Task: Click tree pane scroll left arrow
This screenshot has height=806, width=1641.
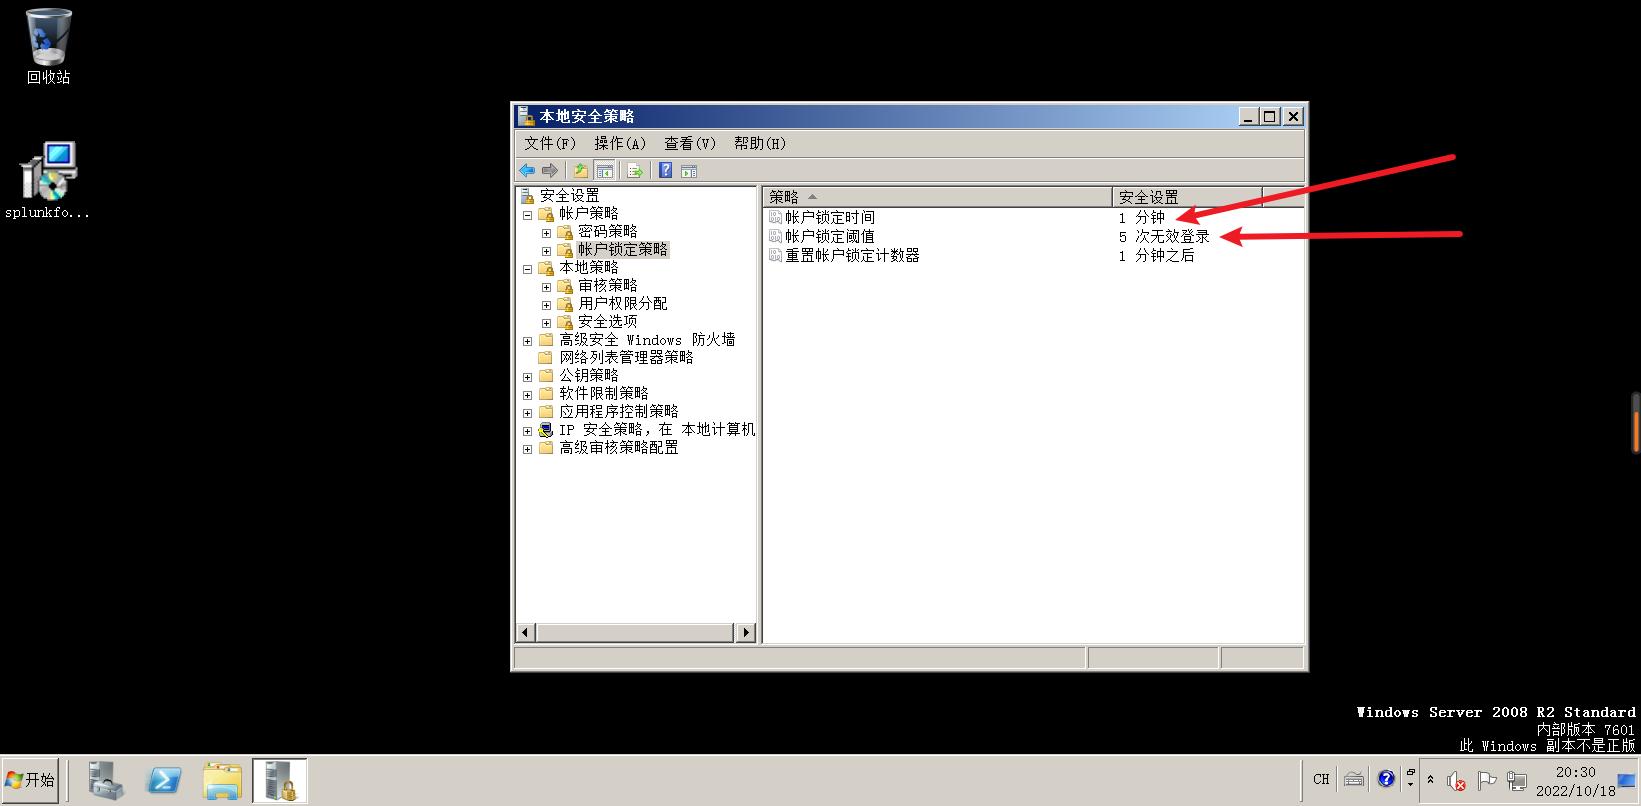Action: (526, 632)
